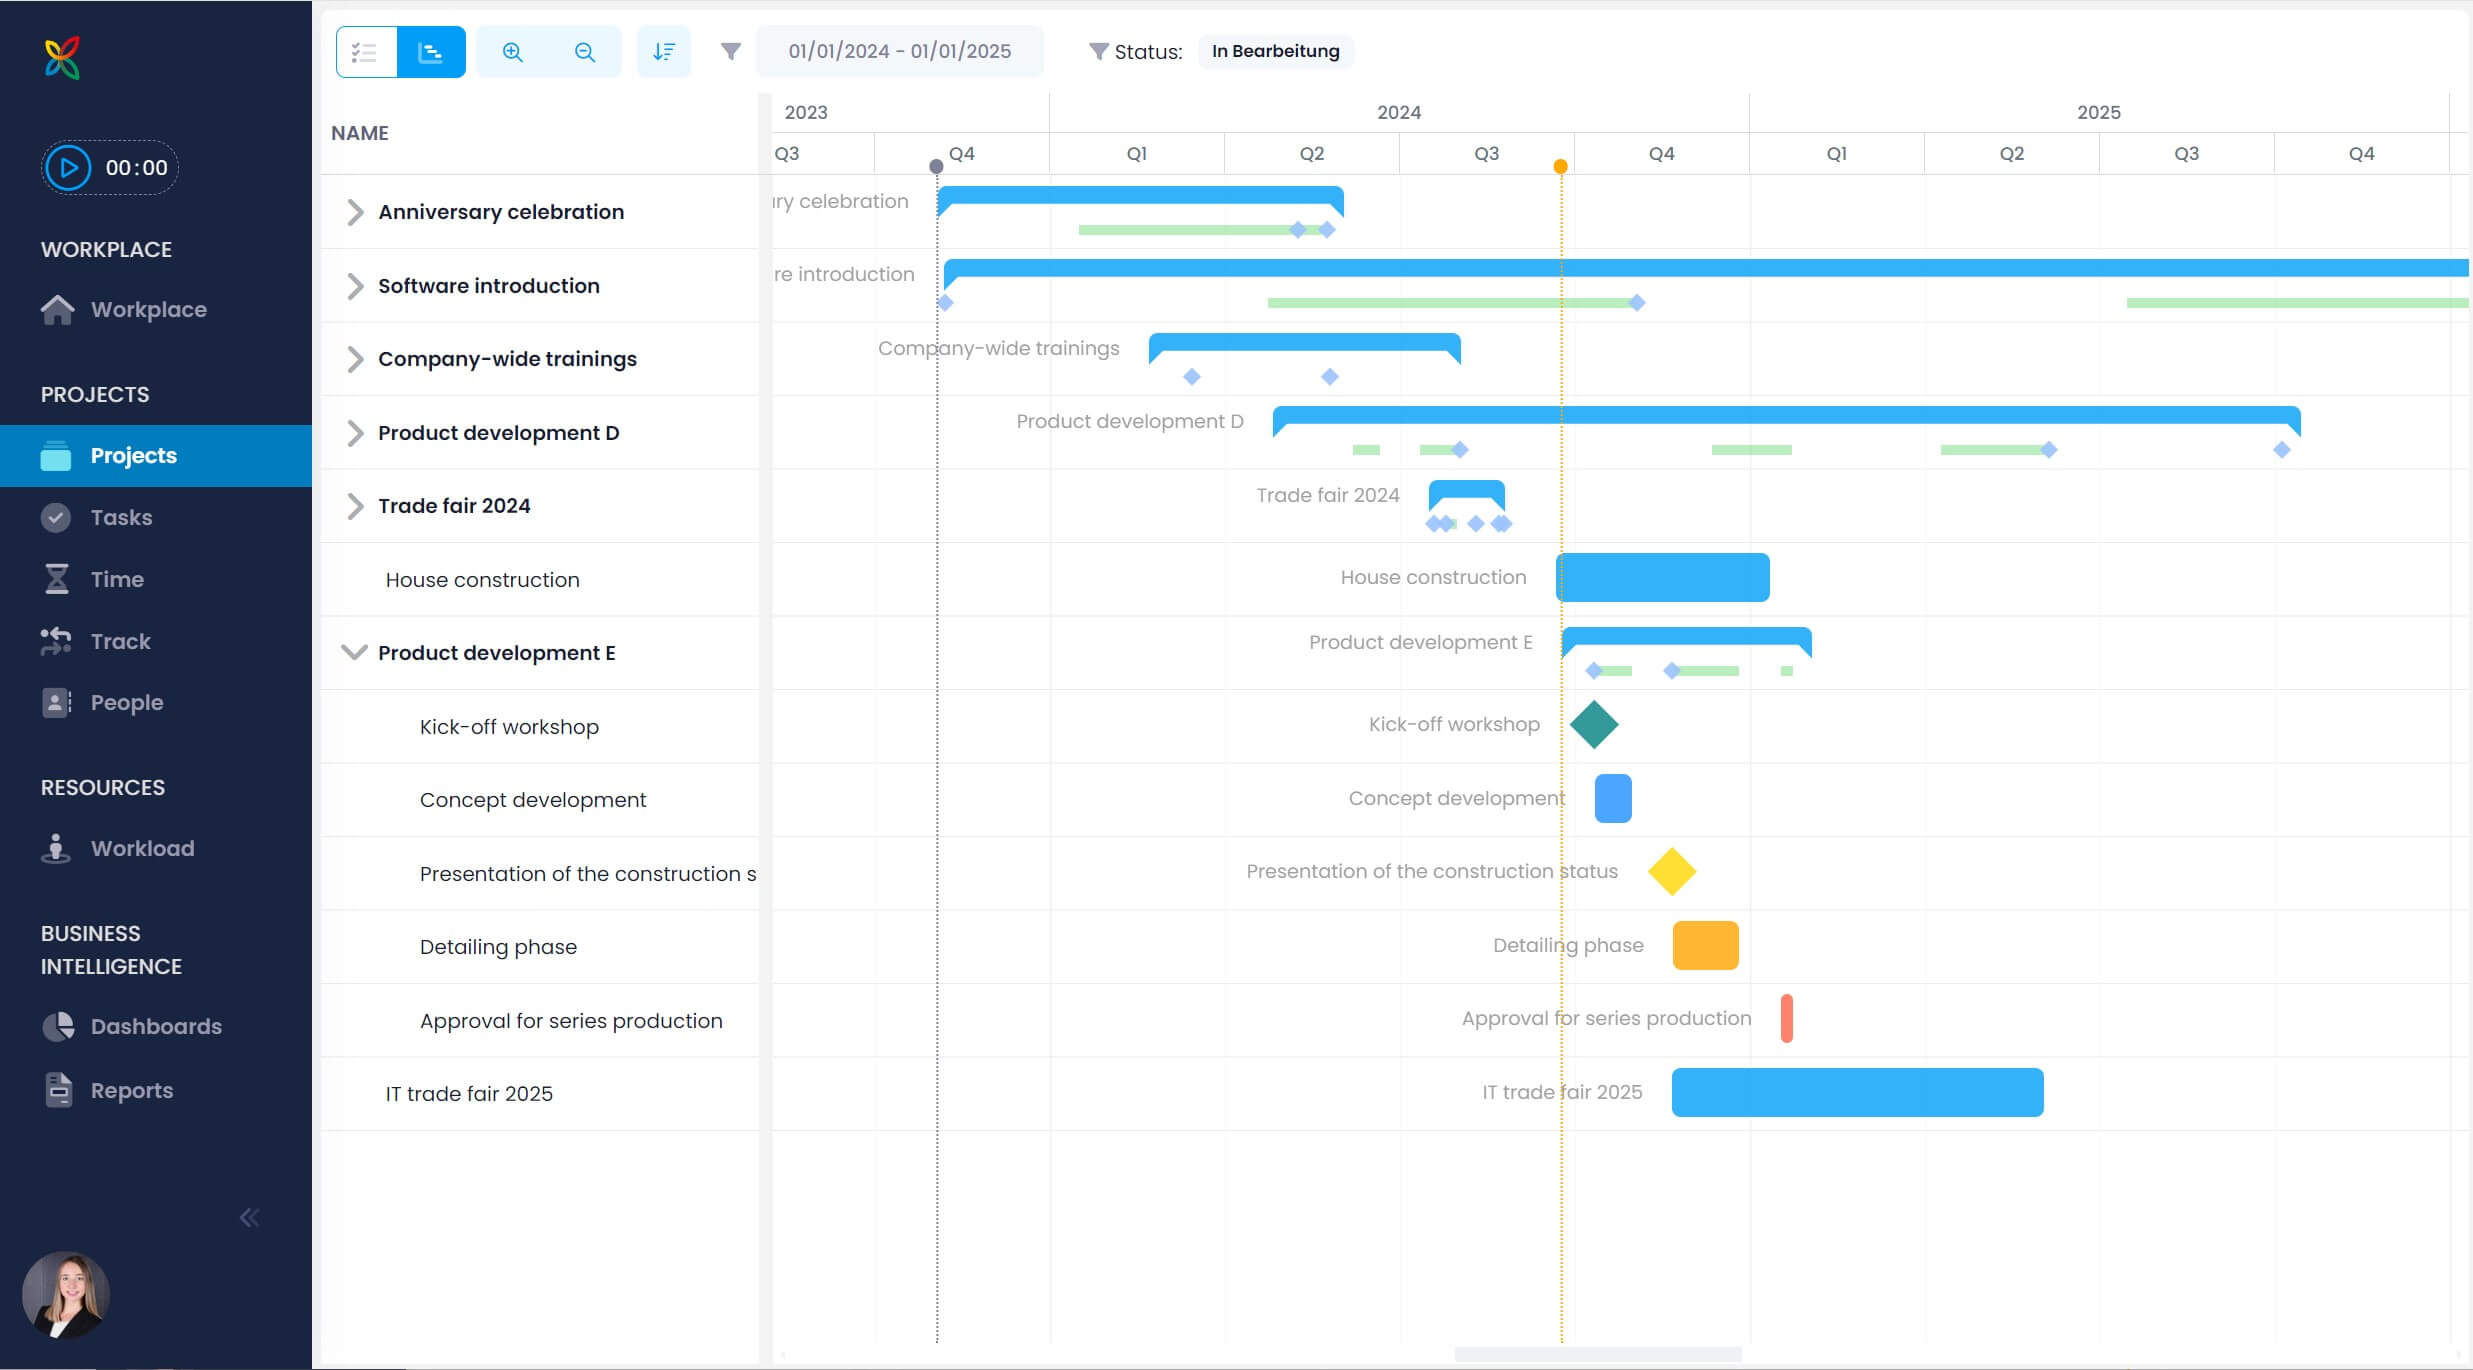The width and height of the screenshot is (2473, 1370).
Task: Select Approval for series production row
Action: point(540,1021)
